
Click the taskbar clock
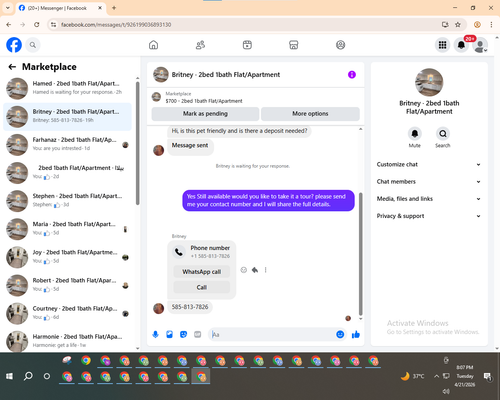coord(465,376)
